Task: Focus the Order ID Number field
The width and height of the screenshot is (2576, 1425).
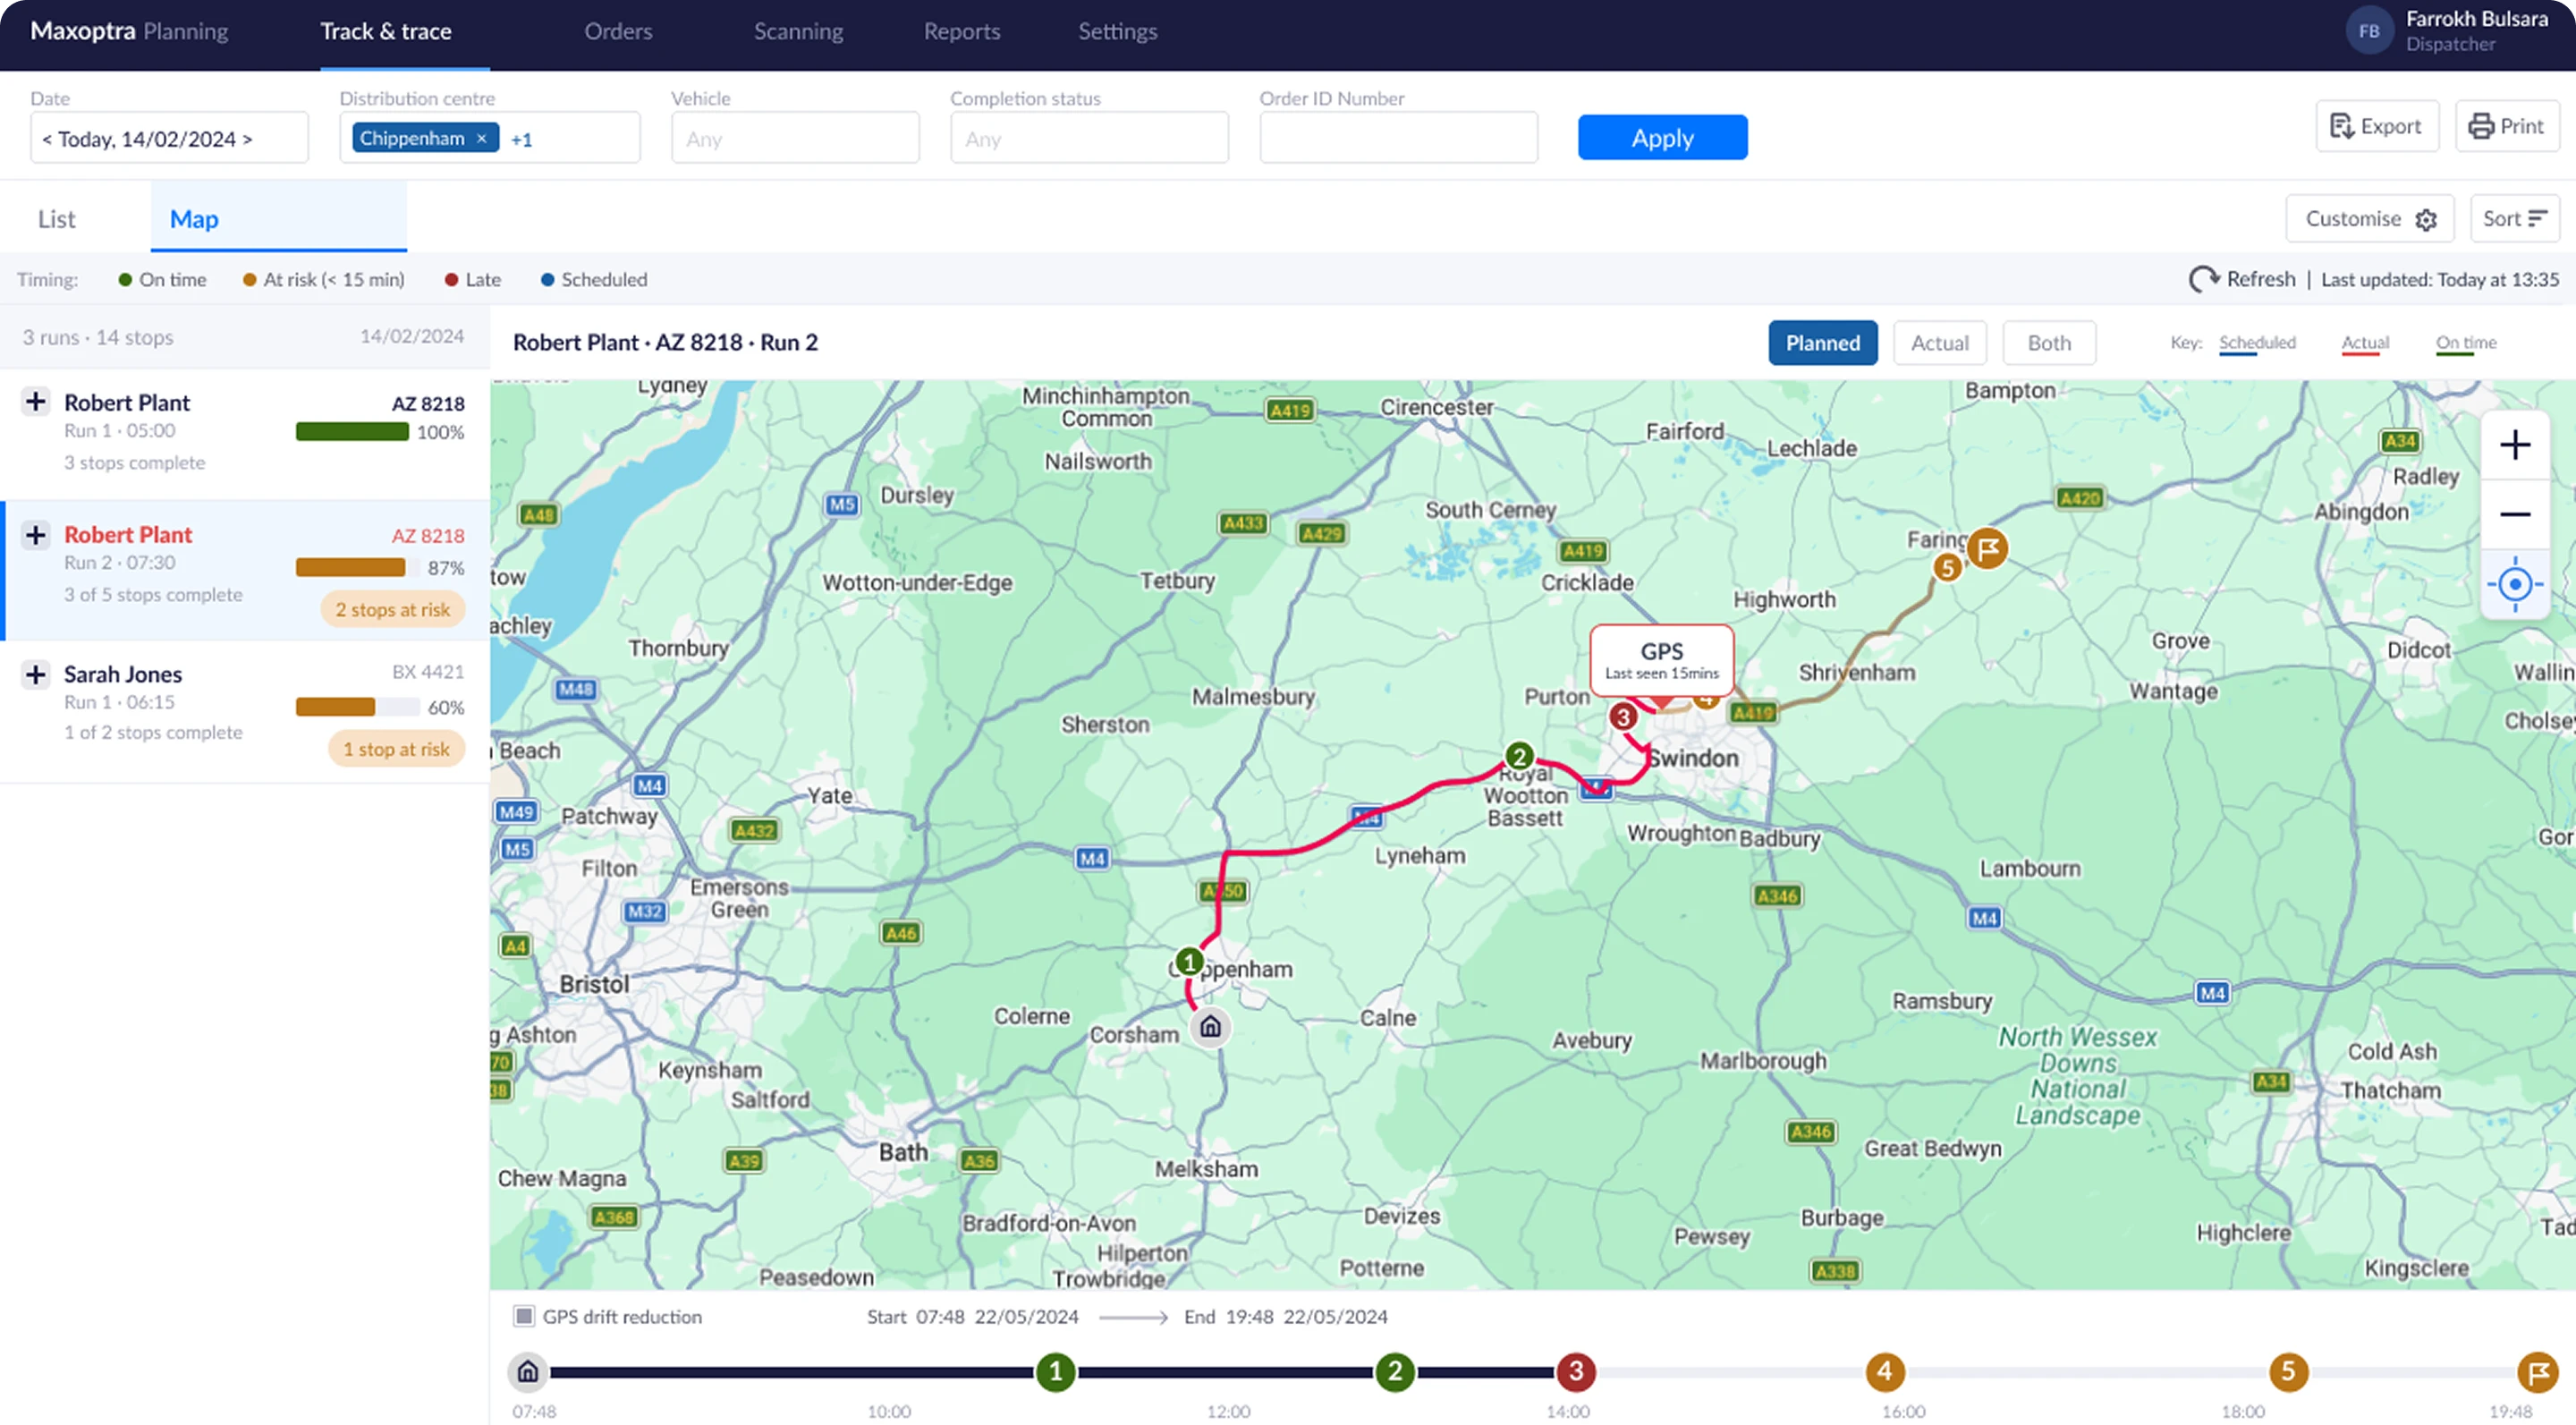Action: click(x=1398, y=138)
